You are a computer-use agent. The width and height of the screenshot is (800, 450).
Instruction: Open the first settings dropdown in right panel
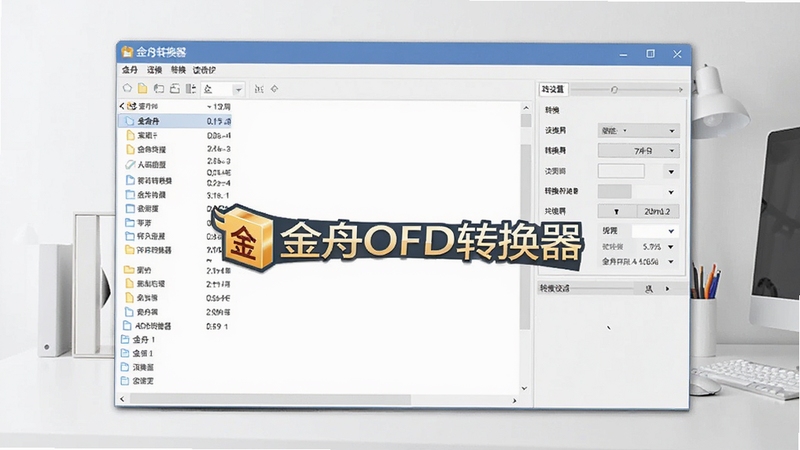pos(638,131)
